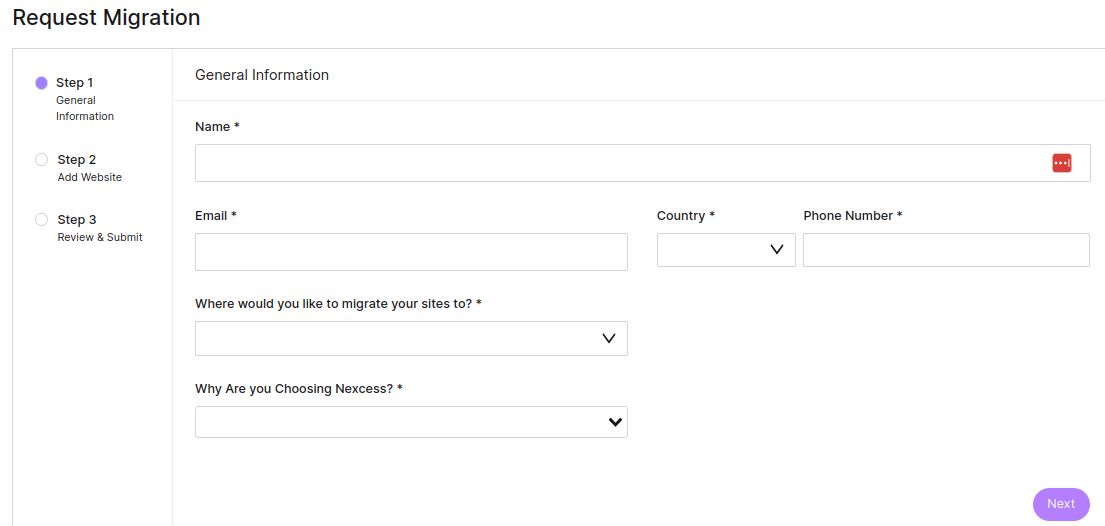
Task: Jump to Step 3 Review & Submit
Action: click(x=99, y=228)
